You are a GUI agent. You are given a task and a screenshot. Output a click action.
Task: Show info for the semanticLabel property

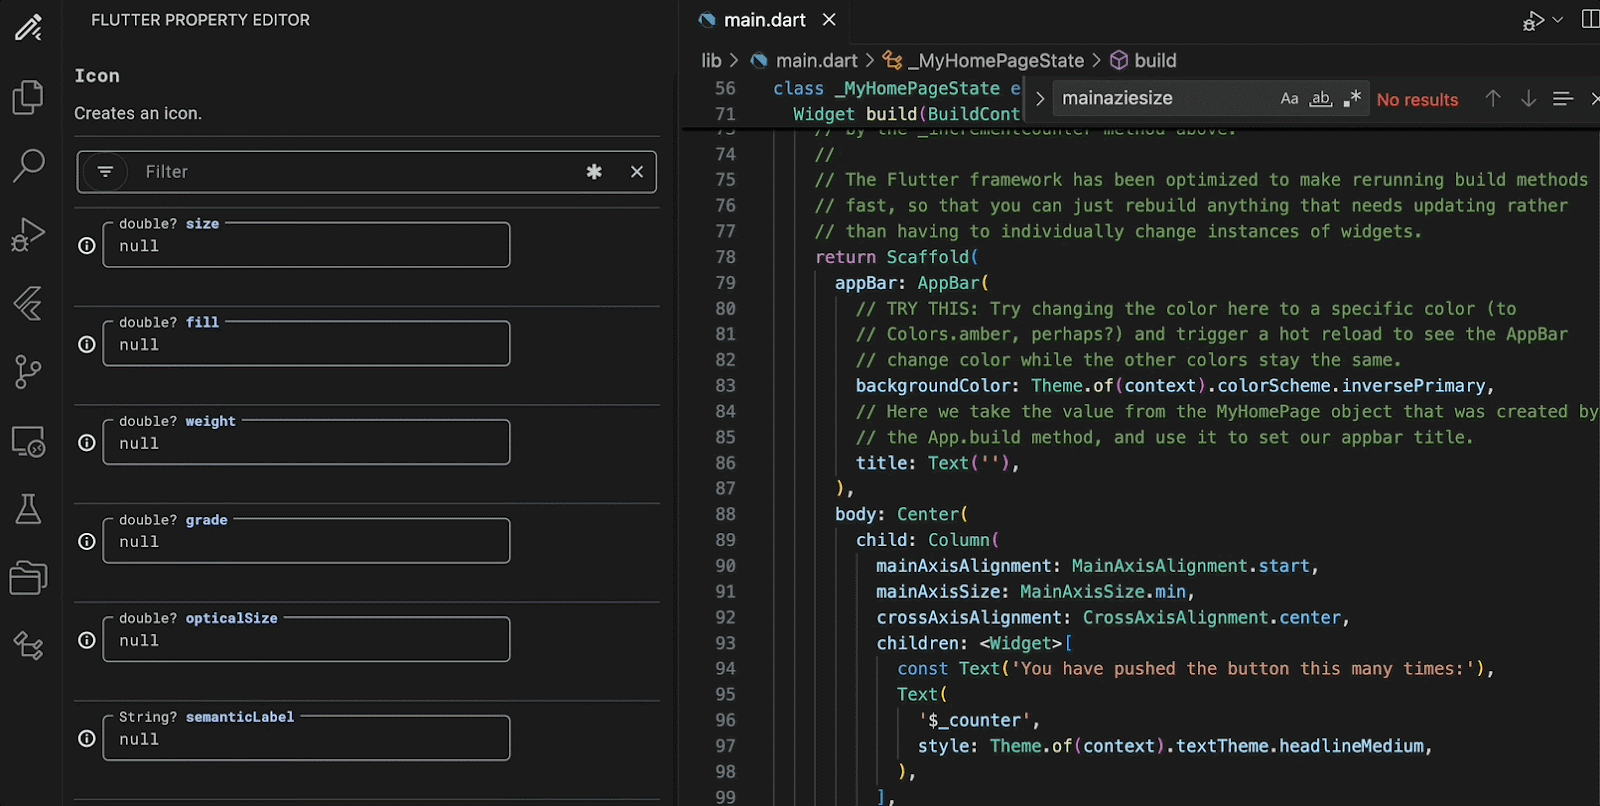coord(87,739)
